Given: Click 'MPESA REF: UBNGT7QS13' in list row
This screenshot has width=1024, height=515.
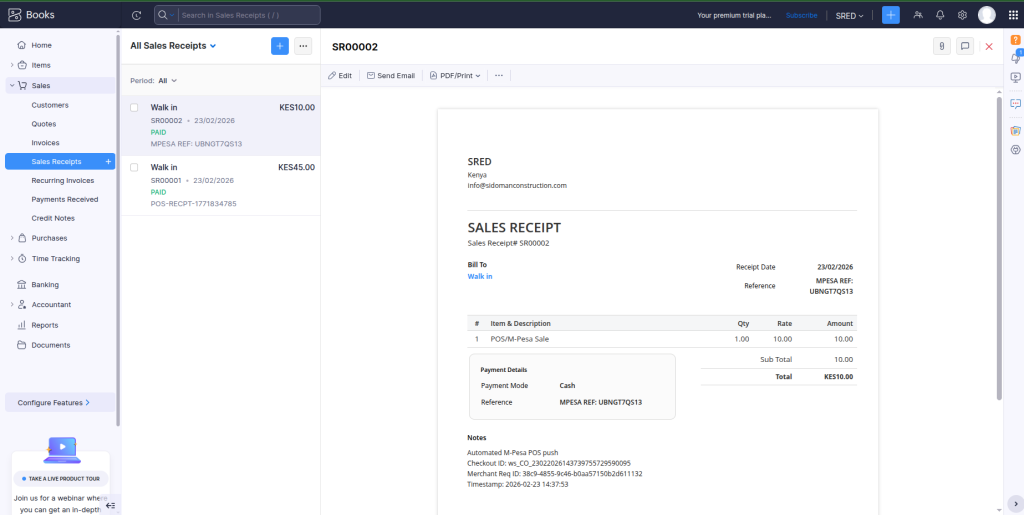Looking at the screenshot, I should [197, 144].
